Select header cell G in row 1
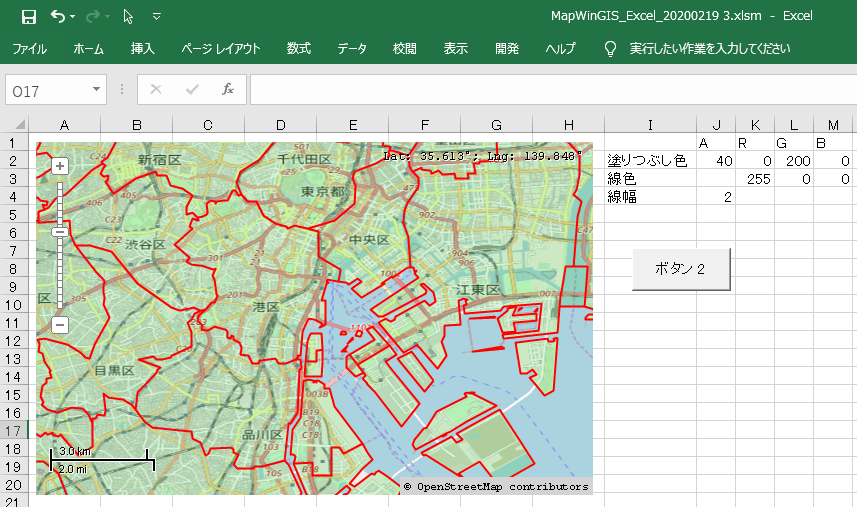This screenshot has width=857, height=507. (794, 143)
